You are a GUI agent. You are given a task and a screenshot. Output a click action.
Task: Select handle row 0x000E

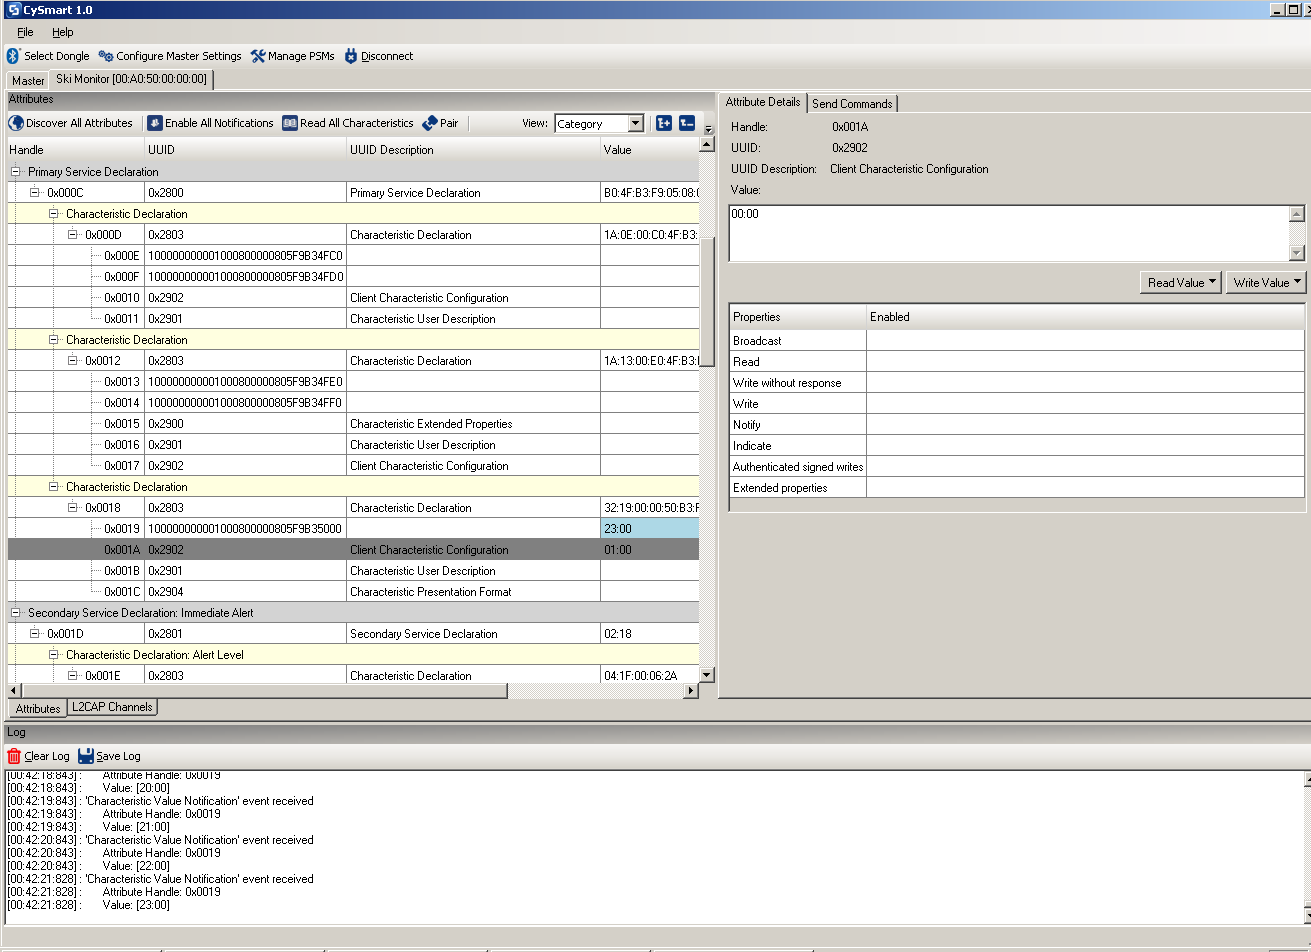click(x=353, y=256)
